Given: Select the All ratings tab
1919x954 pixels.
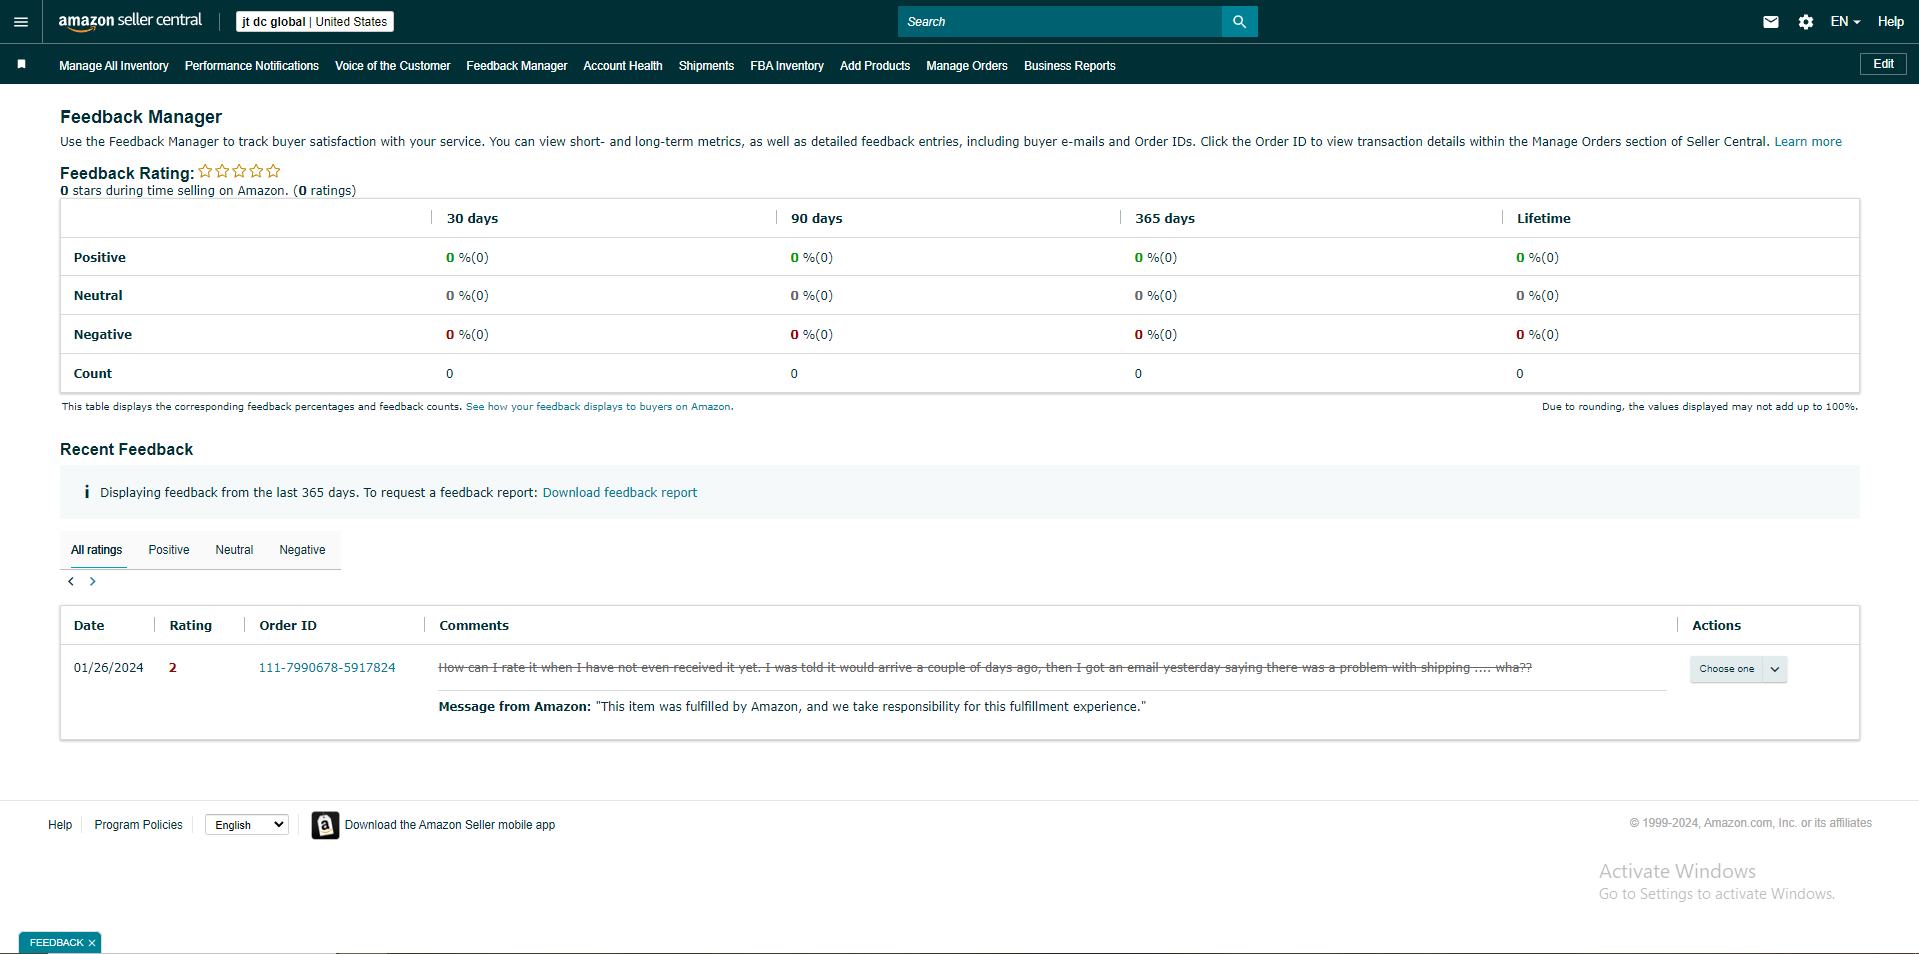Looking at the screenshot, I should point(97,550).
